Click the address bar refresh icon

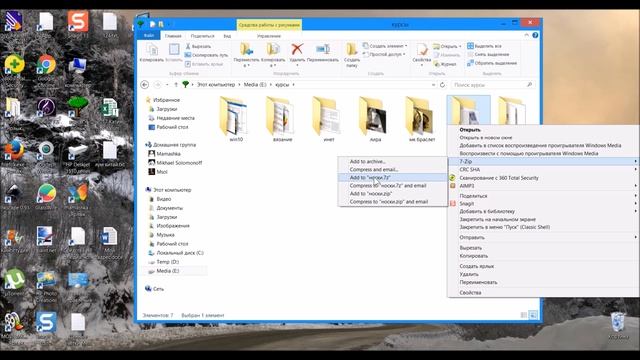tap(442, 84)
